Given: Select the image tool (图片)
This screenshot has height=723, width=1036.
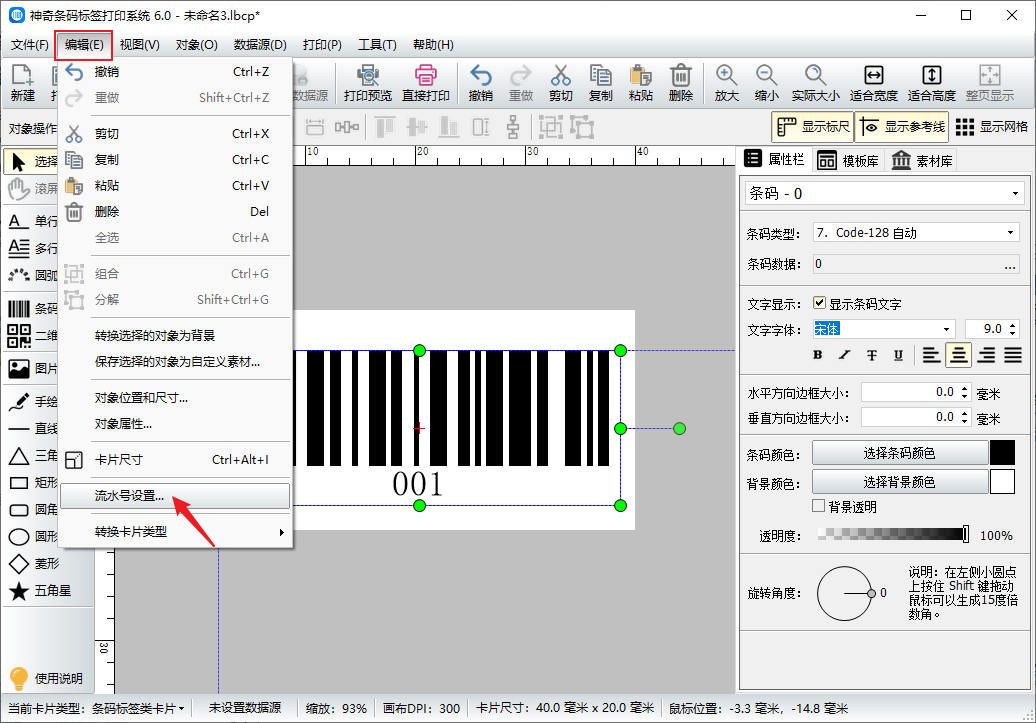Looking at the screenshot, I should click(x=32, y=368).
